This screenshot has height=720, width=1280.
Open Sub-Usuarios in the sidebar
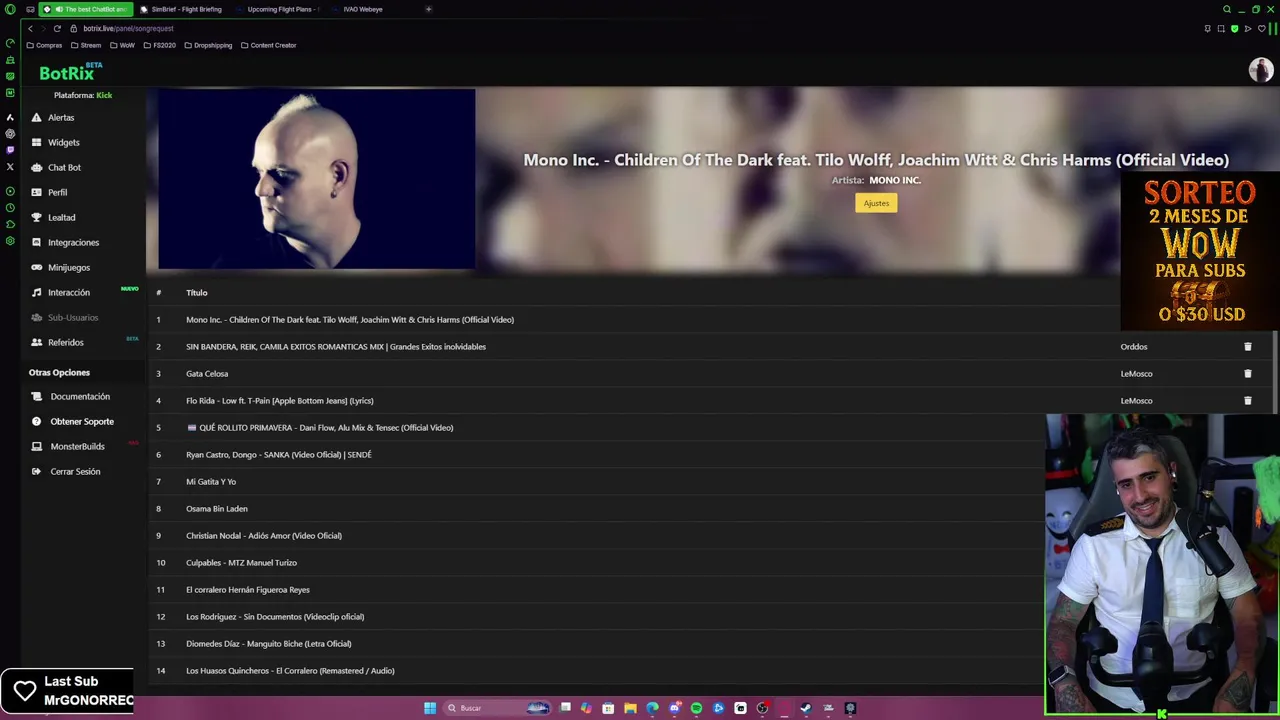[x=73, y=317]
